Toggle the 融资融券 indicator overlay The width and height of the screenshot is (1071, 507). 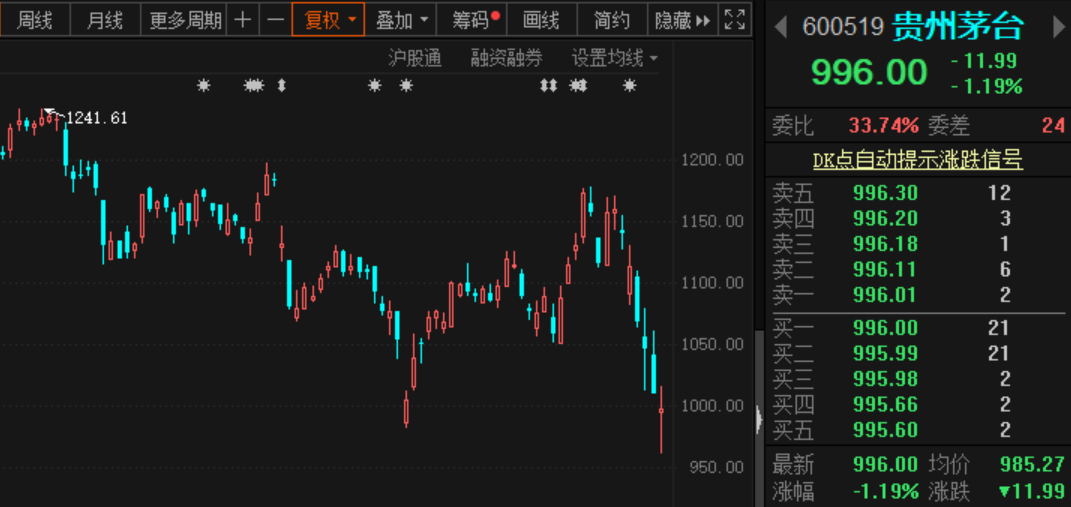[506, 58]
